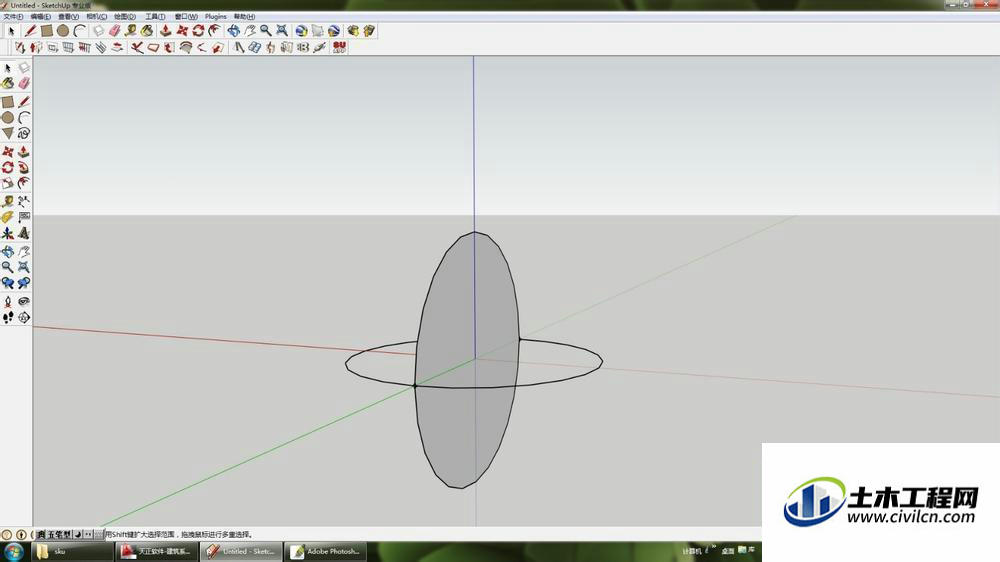This screenshot has width=1000, height=562.
Task: Select the Freehand tool in left toolbar
Action: click(24, 133)
